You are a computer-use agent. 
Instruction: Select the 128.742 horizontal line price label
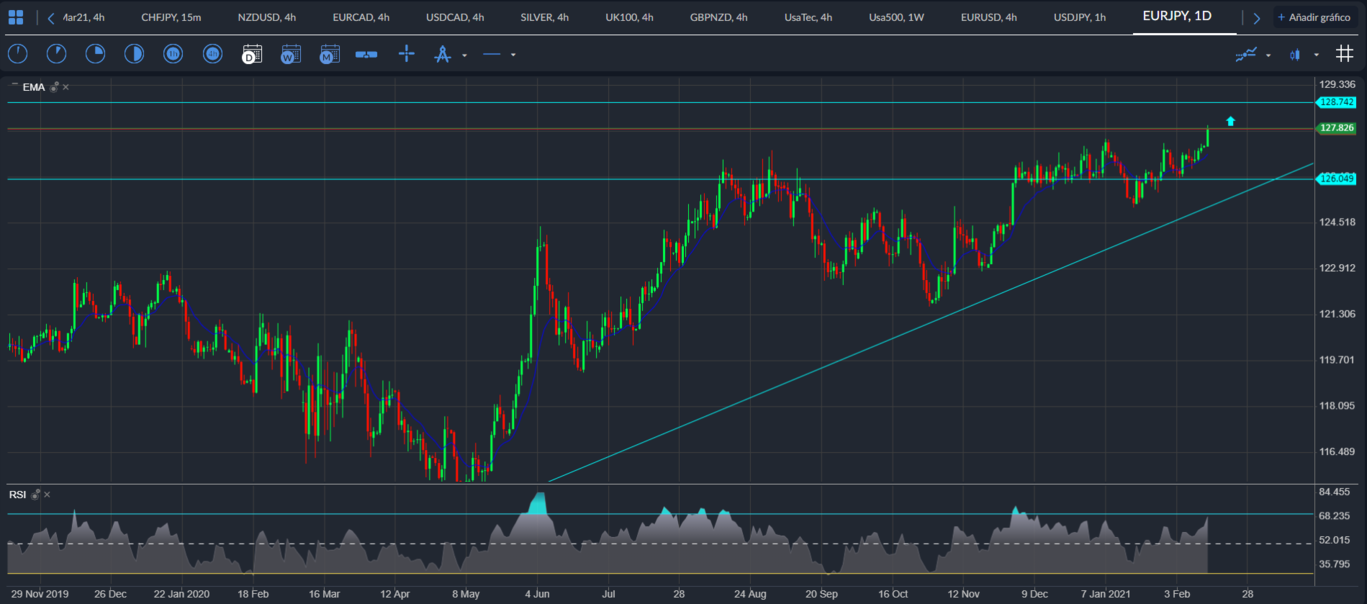(x=1336, y=102)
